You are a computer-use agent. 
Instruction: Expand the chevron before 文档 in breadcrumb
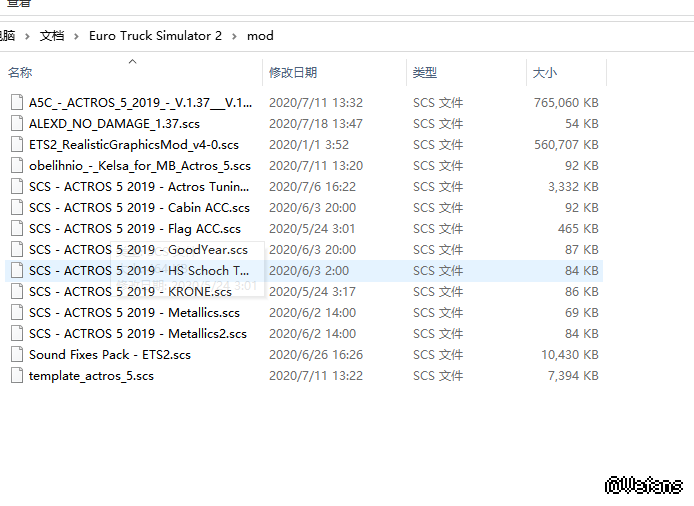[x=27, y=36]
